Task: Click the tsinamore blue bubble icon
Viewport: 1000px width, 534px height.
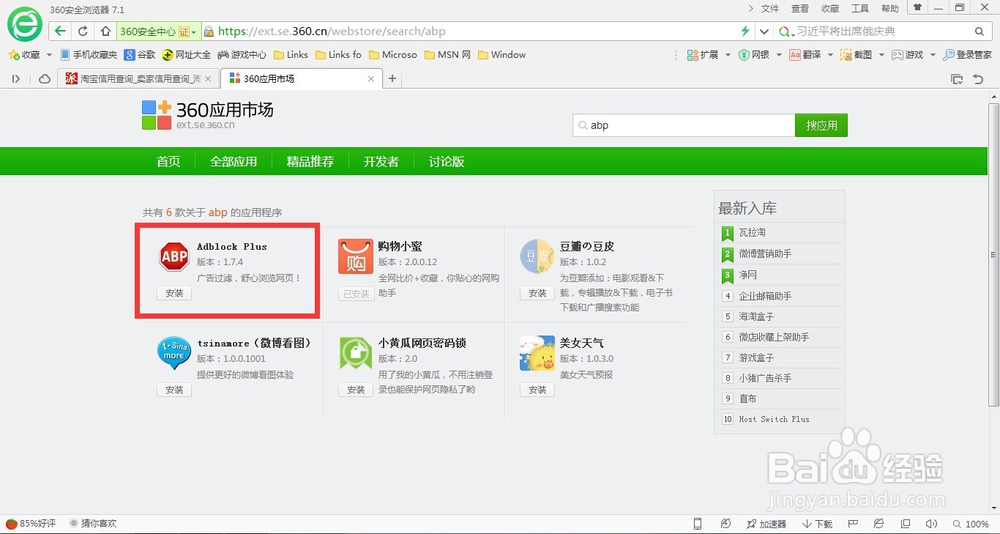Action: (x=173, y=353)
